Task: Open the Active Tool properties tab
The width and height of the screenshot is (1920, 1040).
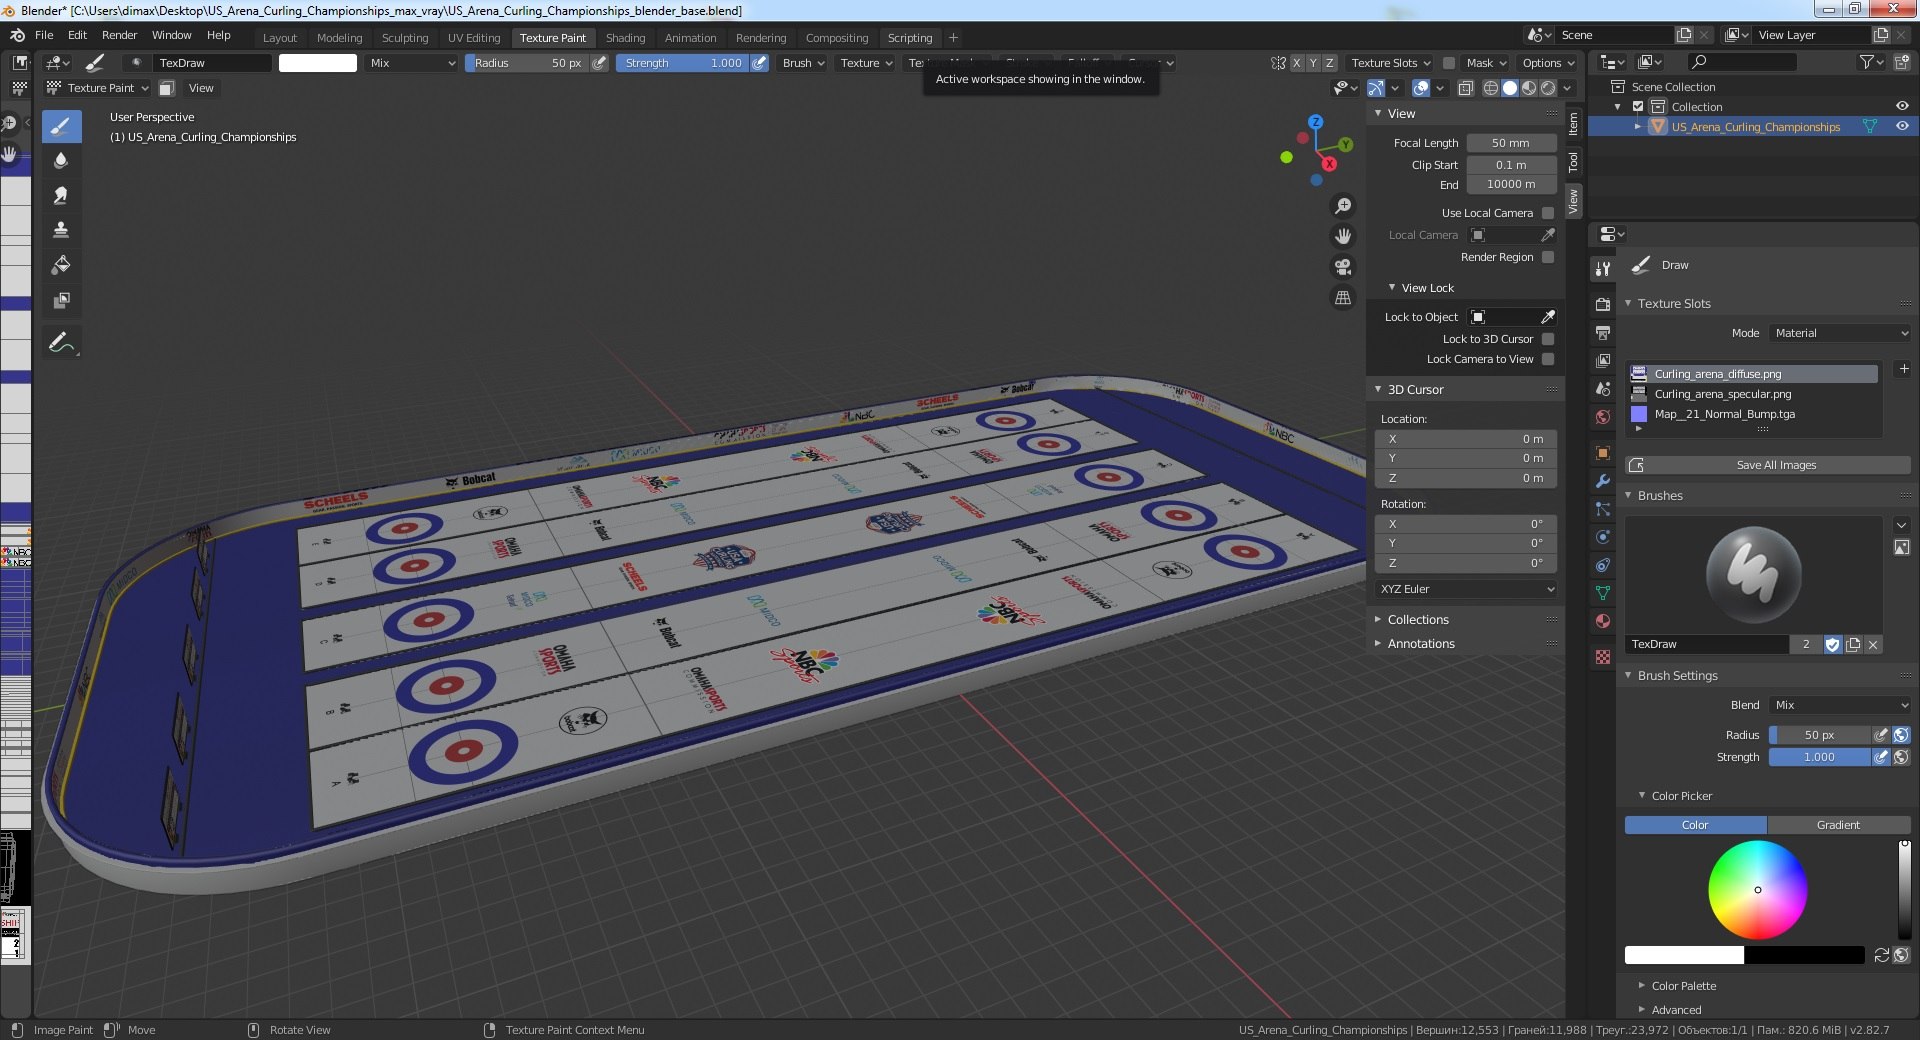Action: coord(1603,268)
